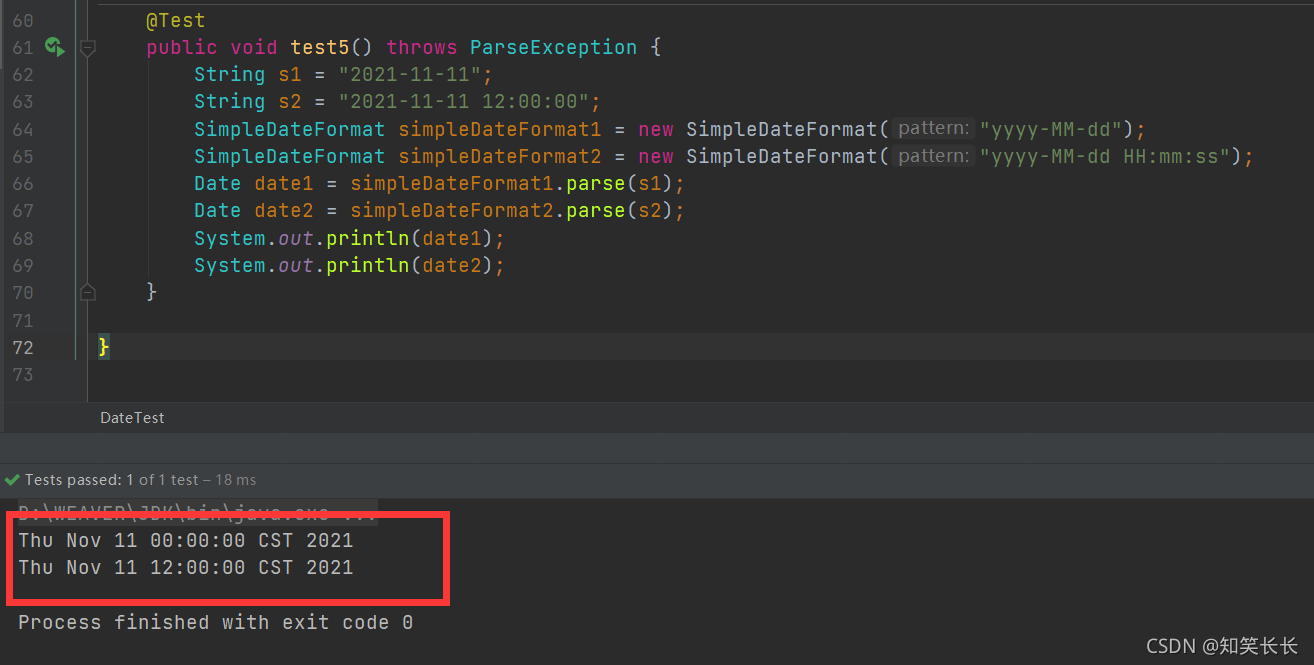Place cursor in string "2021-11-11 12:00:00"

pyautogui.click(x=469, y=102)
